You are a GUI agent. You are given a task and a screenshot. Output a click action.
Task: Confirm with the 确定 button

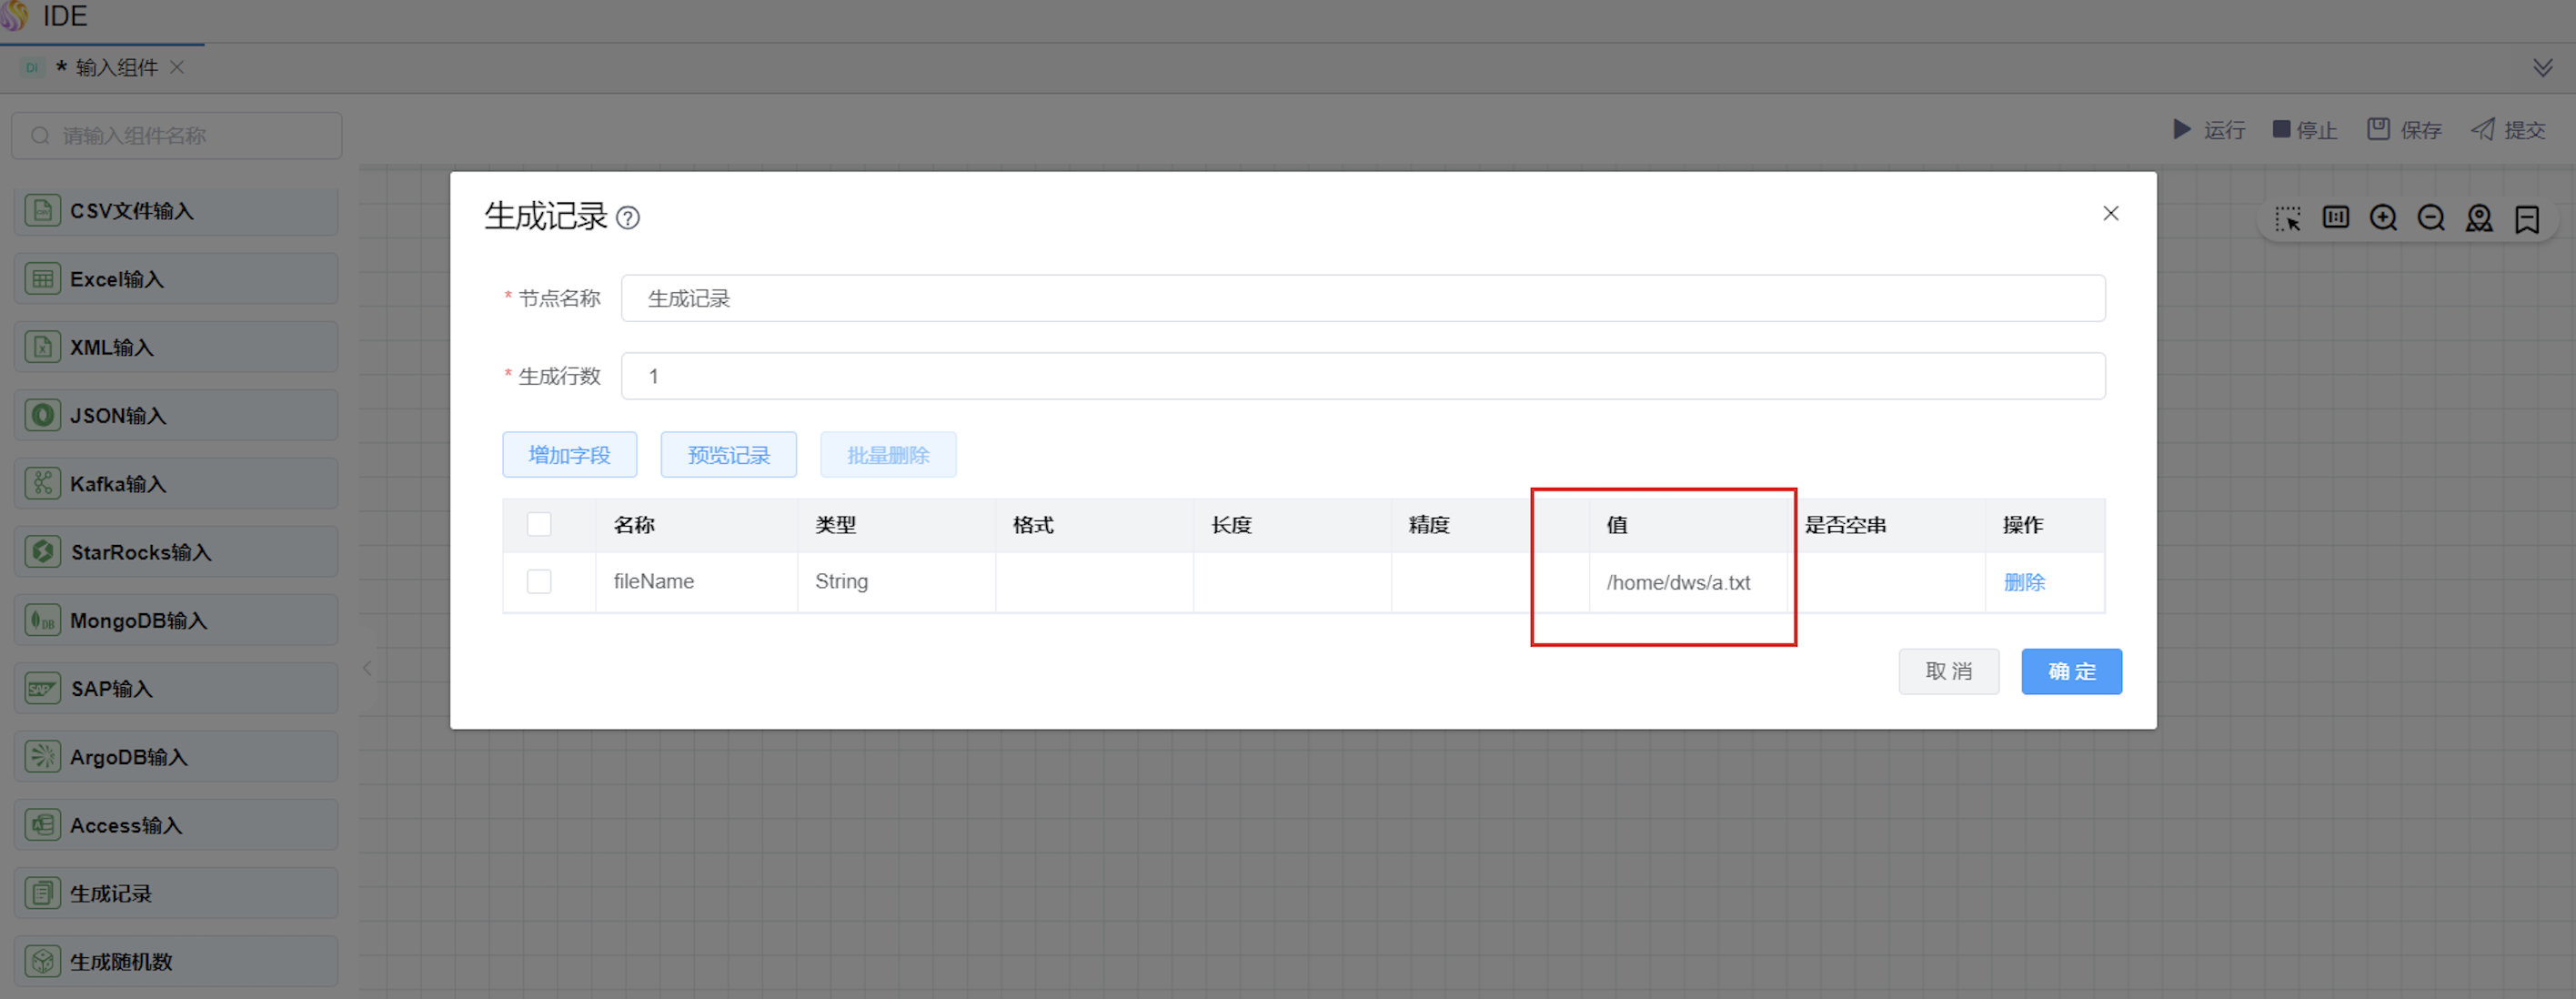click(2071, 671)
